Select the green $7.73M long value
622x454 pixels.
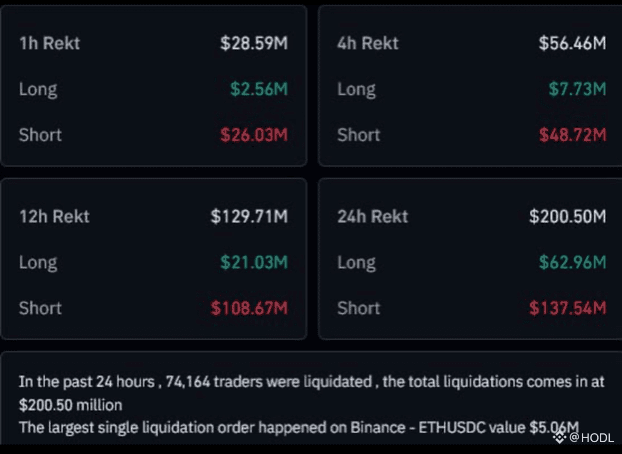click(x=578, y=89)
